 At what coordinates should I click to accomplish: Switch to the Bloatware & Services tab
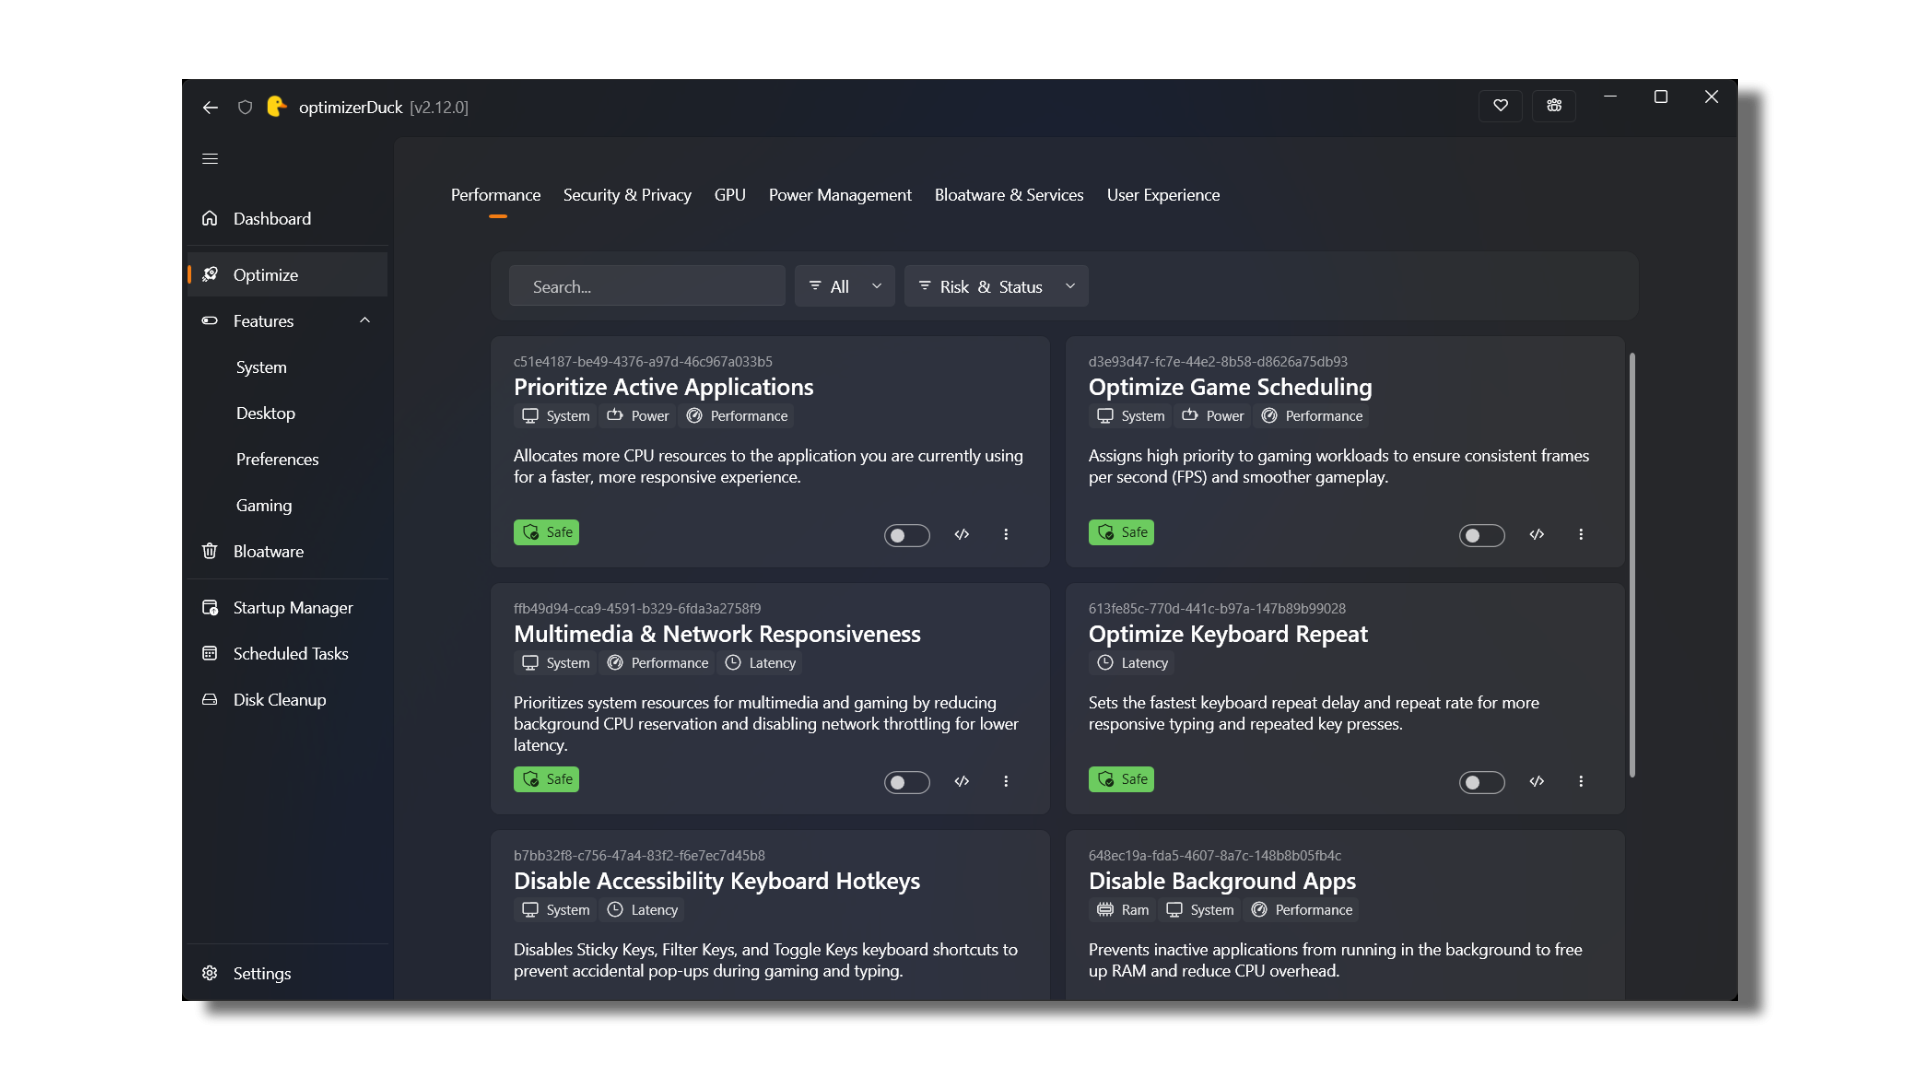(1009, 195)
